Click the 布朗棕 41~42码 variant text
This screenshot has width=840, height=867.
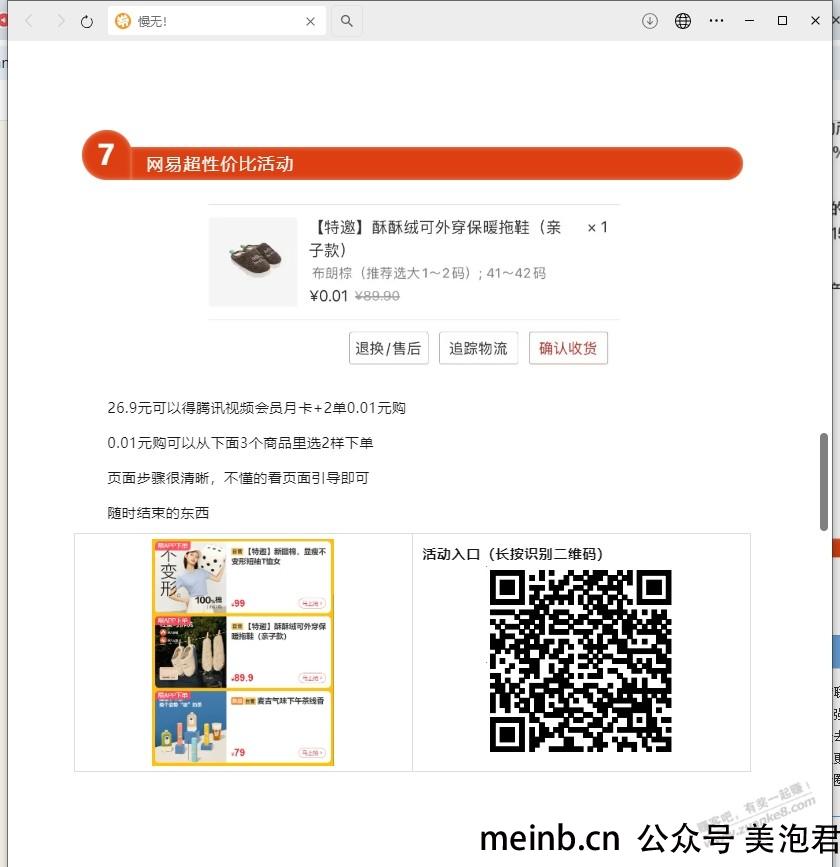pyautogui.click(x=429, y=273)
